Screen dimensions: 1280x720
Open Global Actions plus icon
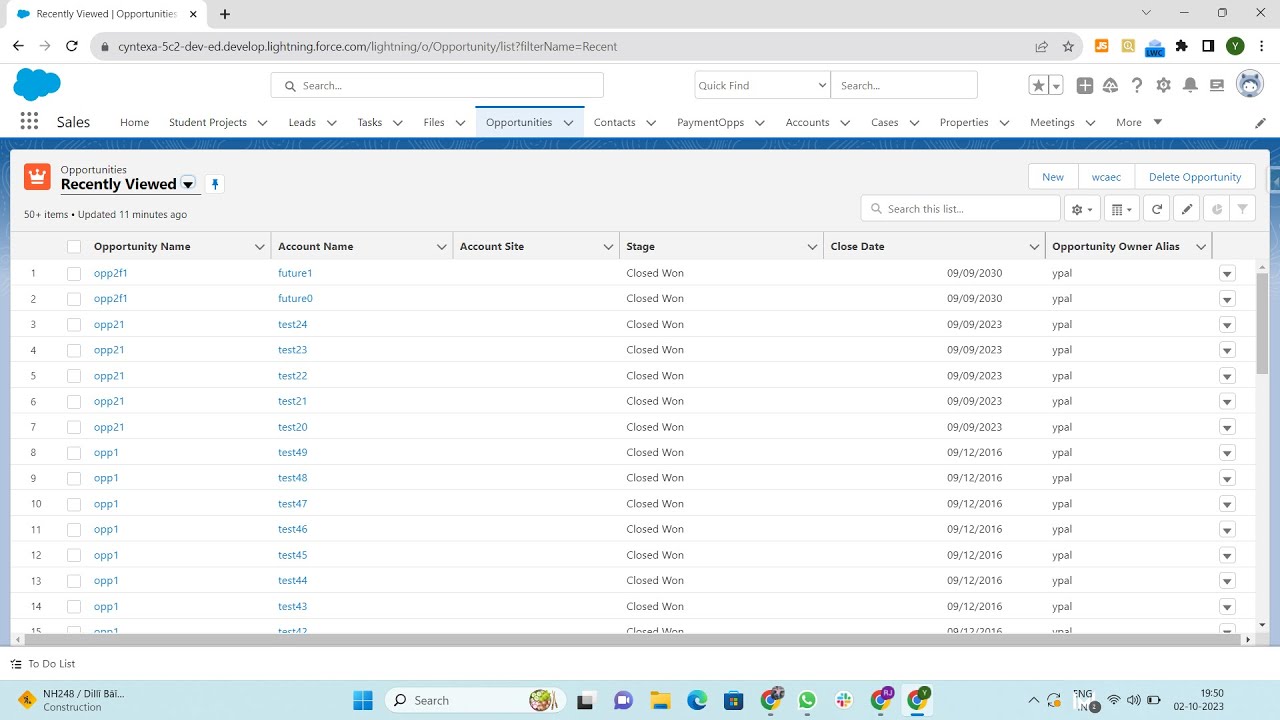pyautogui.click(x=1084, y=85)
